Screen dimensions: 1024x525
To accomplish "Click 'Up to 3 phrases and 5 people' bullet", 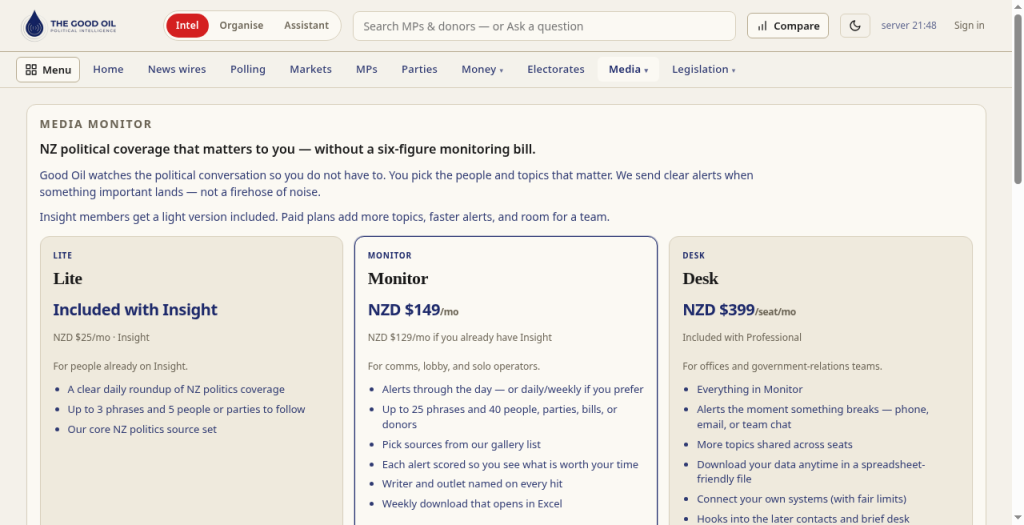I will [x=186, y=409].
